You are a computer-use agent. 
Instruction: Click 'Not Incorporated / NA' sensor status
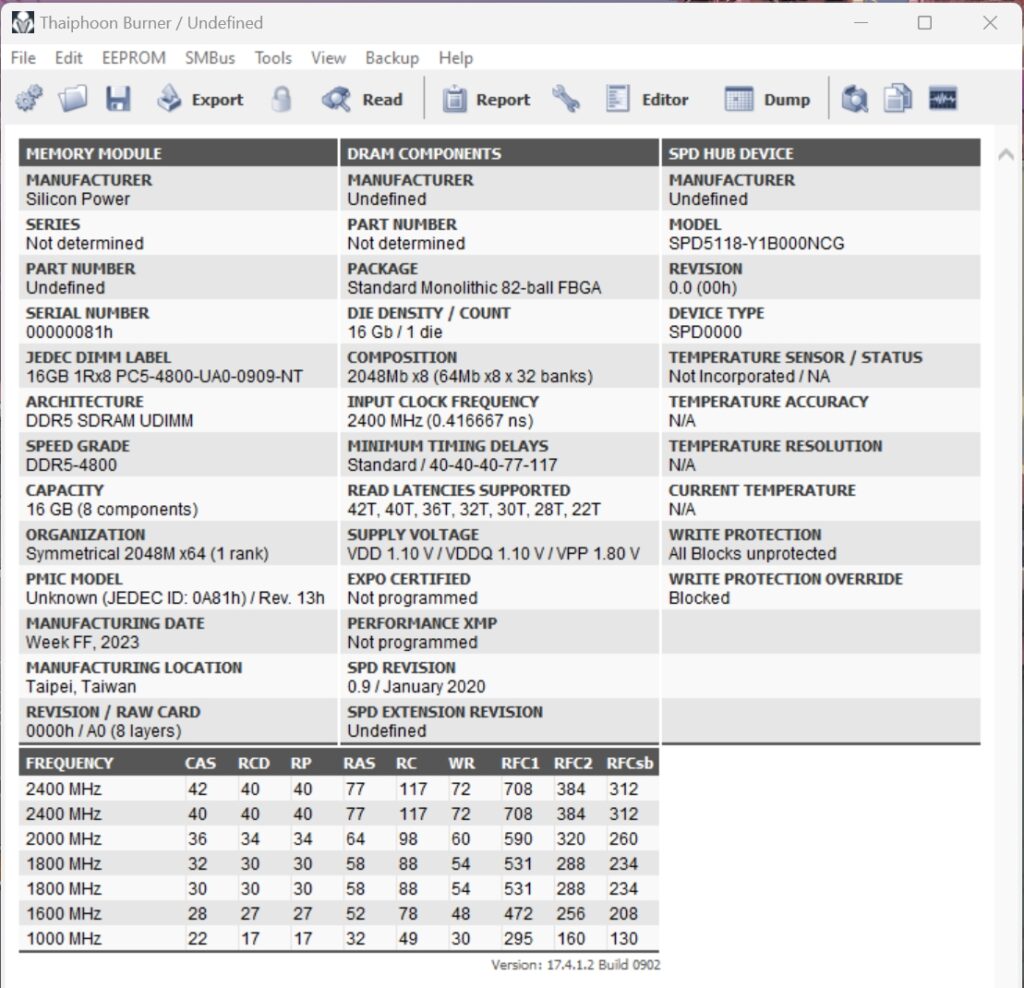pos(749,377)
